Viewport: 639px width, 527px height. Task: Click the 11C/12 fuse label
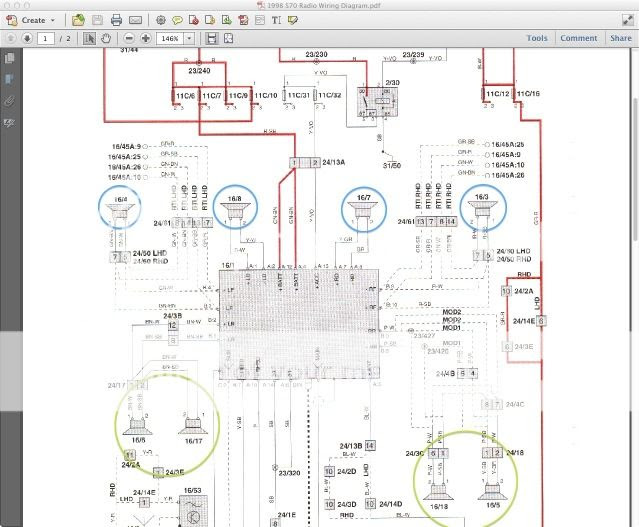click(498, 94)
